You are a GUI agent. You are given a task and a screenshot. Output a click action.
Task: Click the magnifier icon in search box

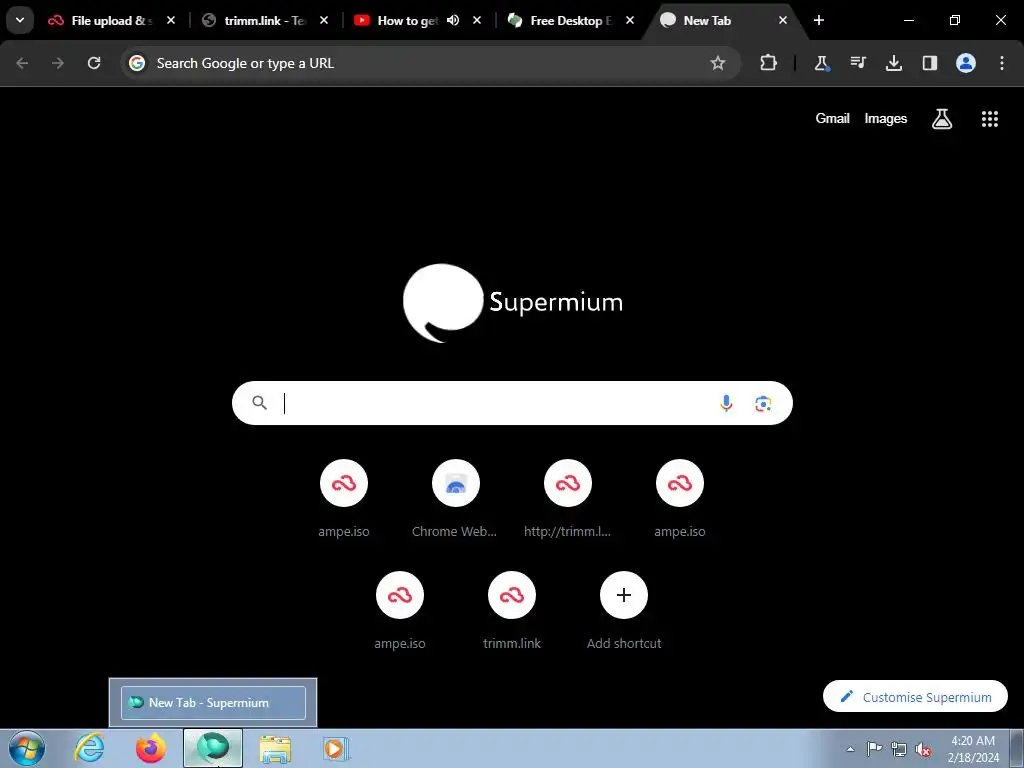[259, 402]
